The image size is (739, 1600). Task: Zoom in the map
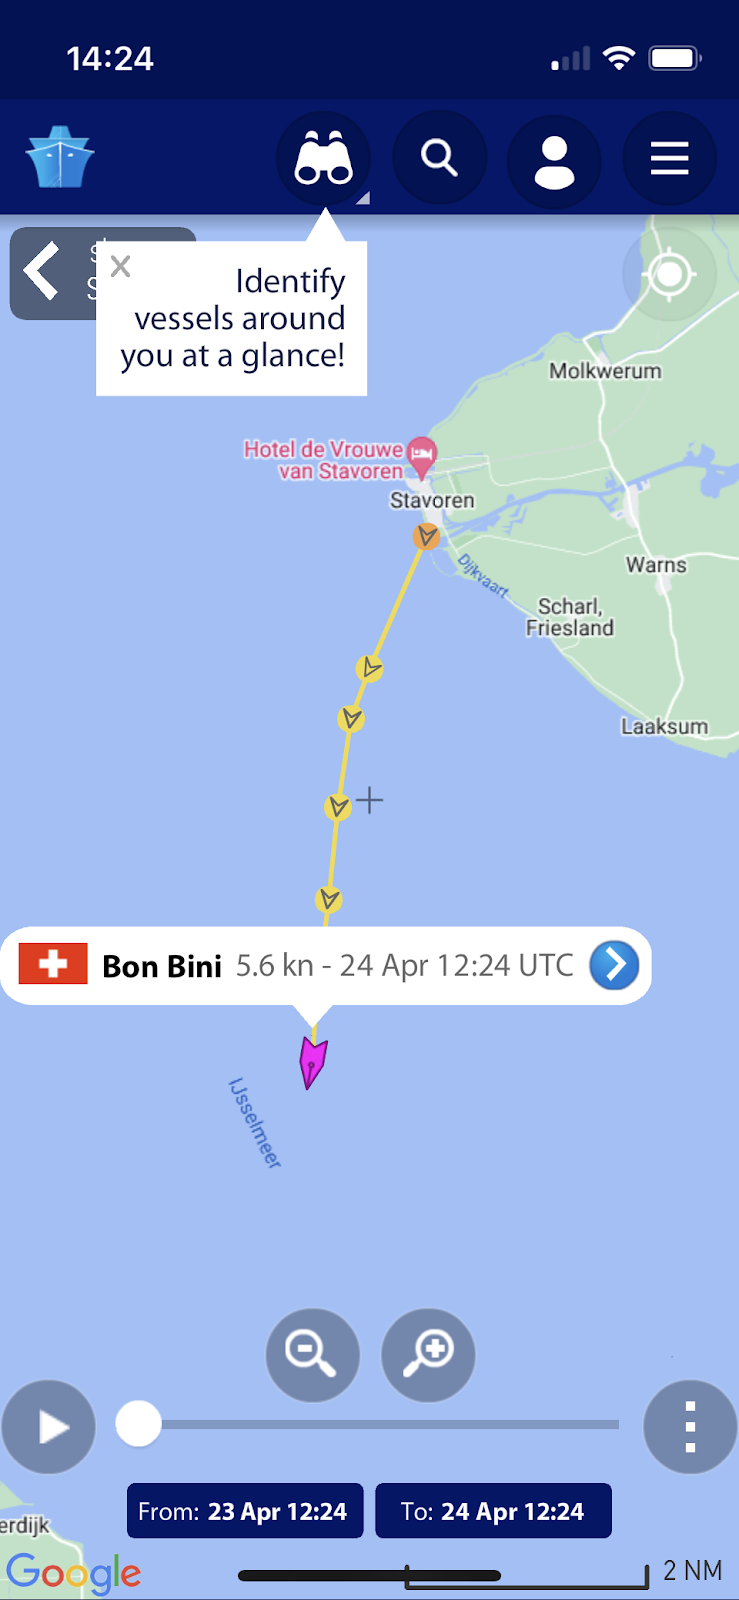point(428,1354)
